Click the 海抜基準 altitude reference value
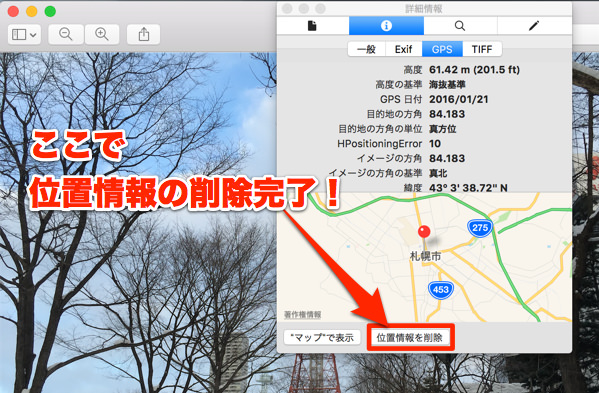The height and width of the screenshot is (393, 599). coord(447,84)
